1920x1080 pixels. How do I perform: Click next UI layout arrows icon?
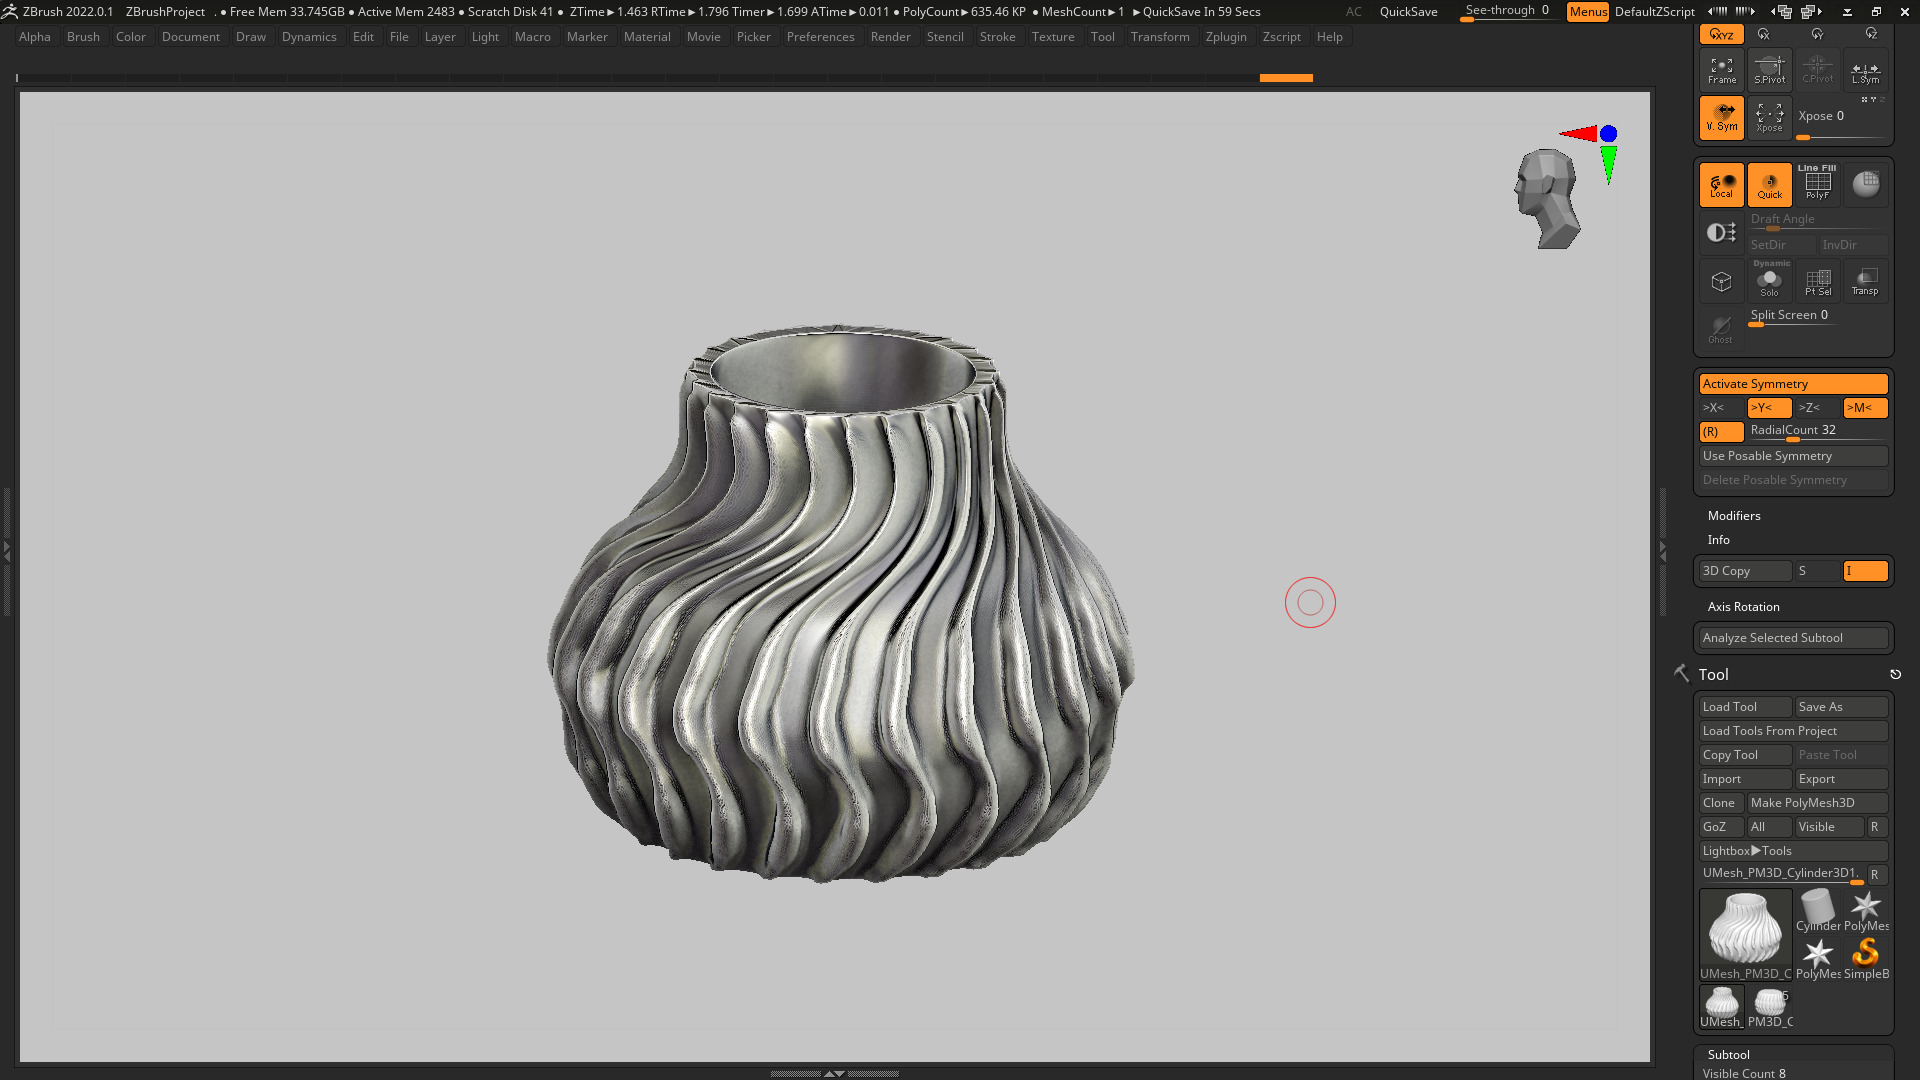pos(1811,12)
